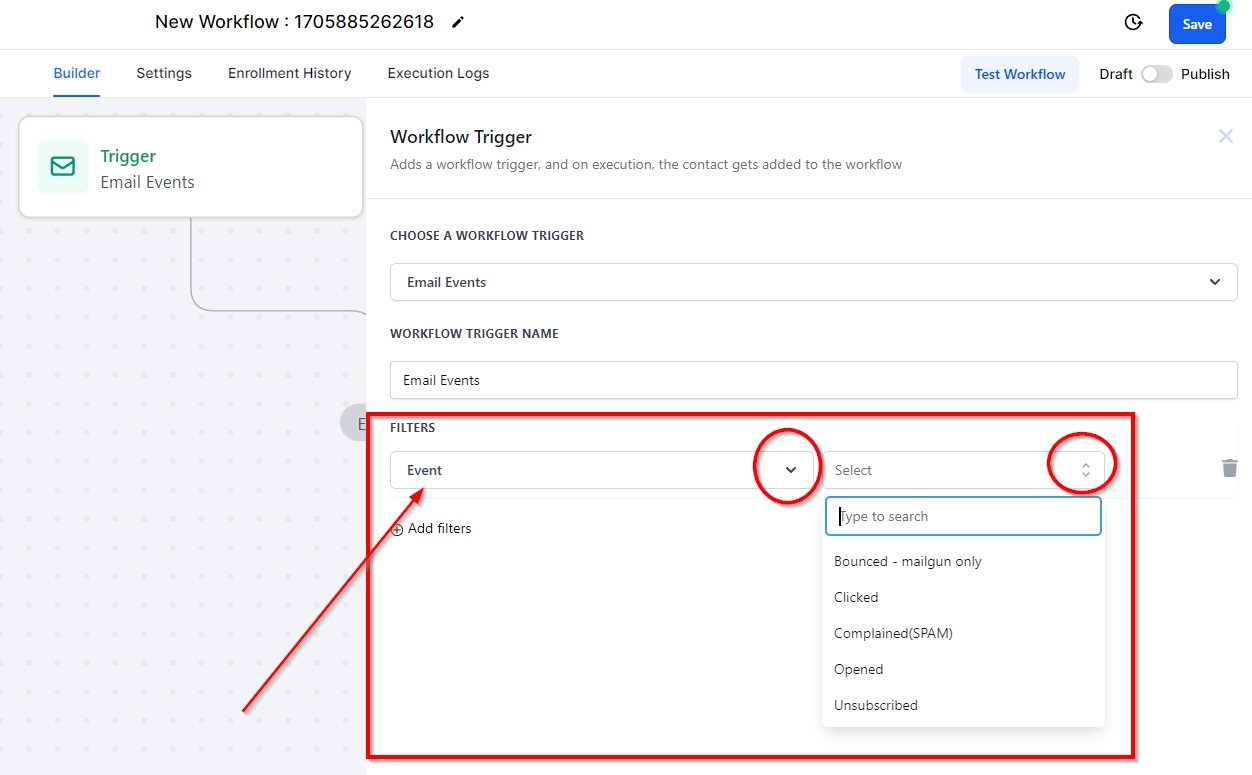Viewport: 1252px width, 775px height.
Task: Click the pencil icon to rename workflow
Action: [458, 22]
